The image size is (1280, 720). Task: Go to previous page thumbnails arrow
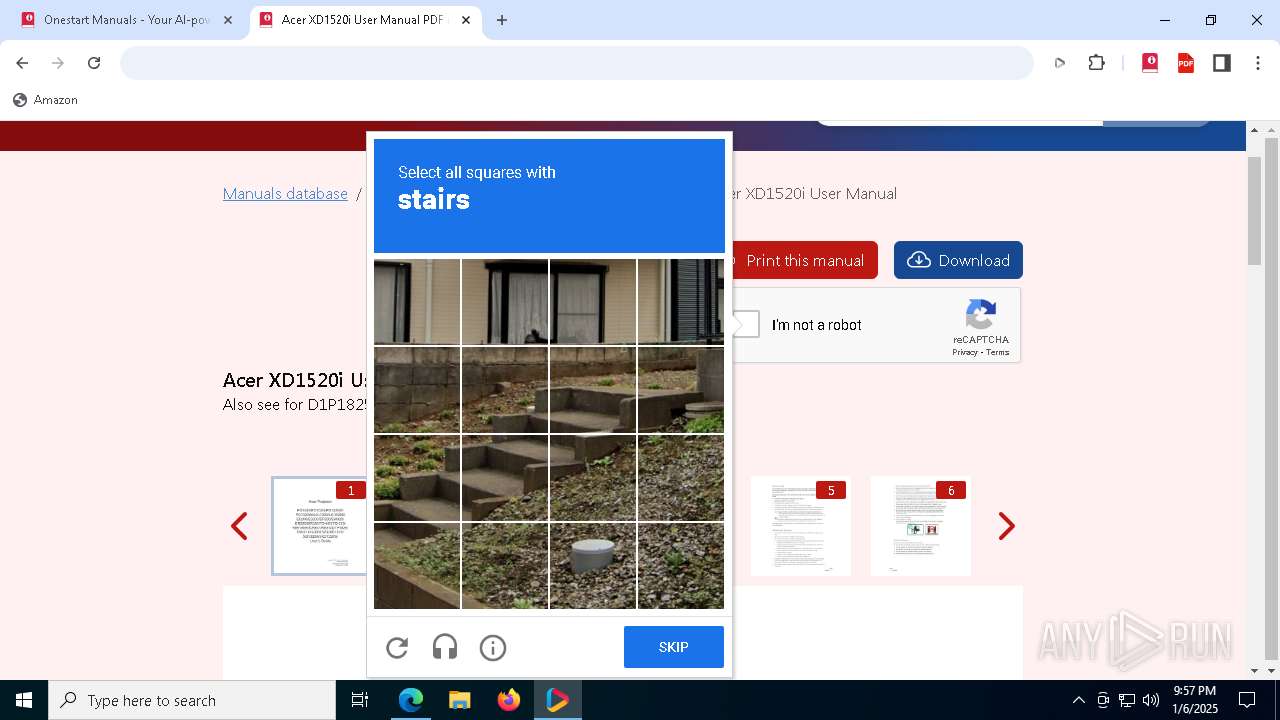pos(239,526)
